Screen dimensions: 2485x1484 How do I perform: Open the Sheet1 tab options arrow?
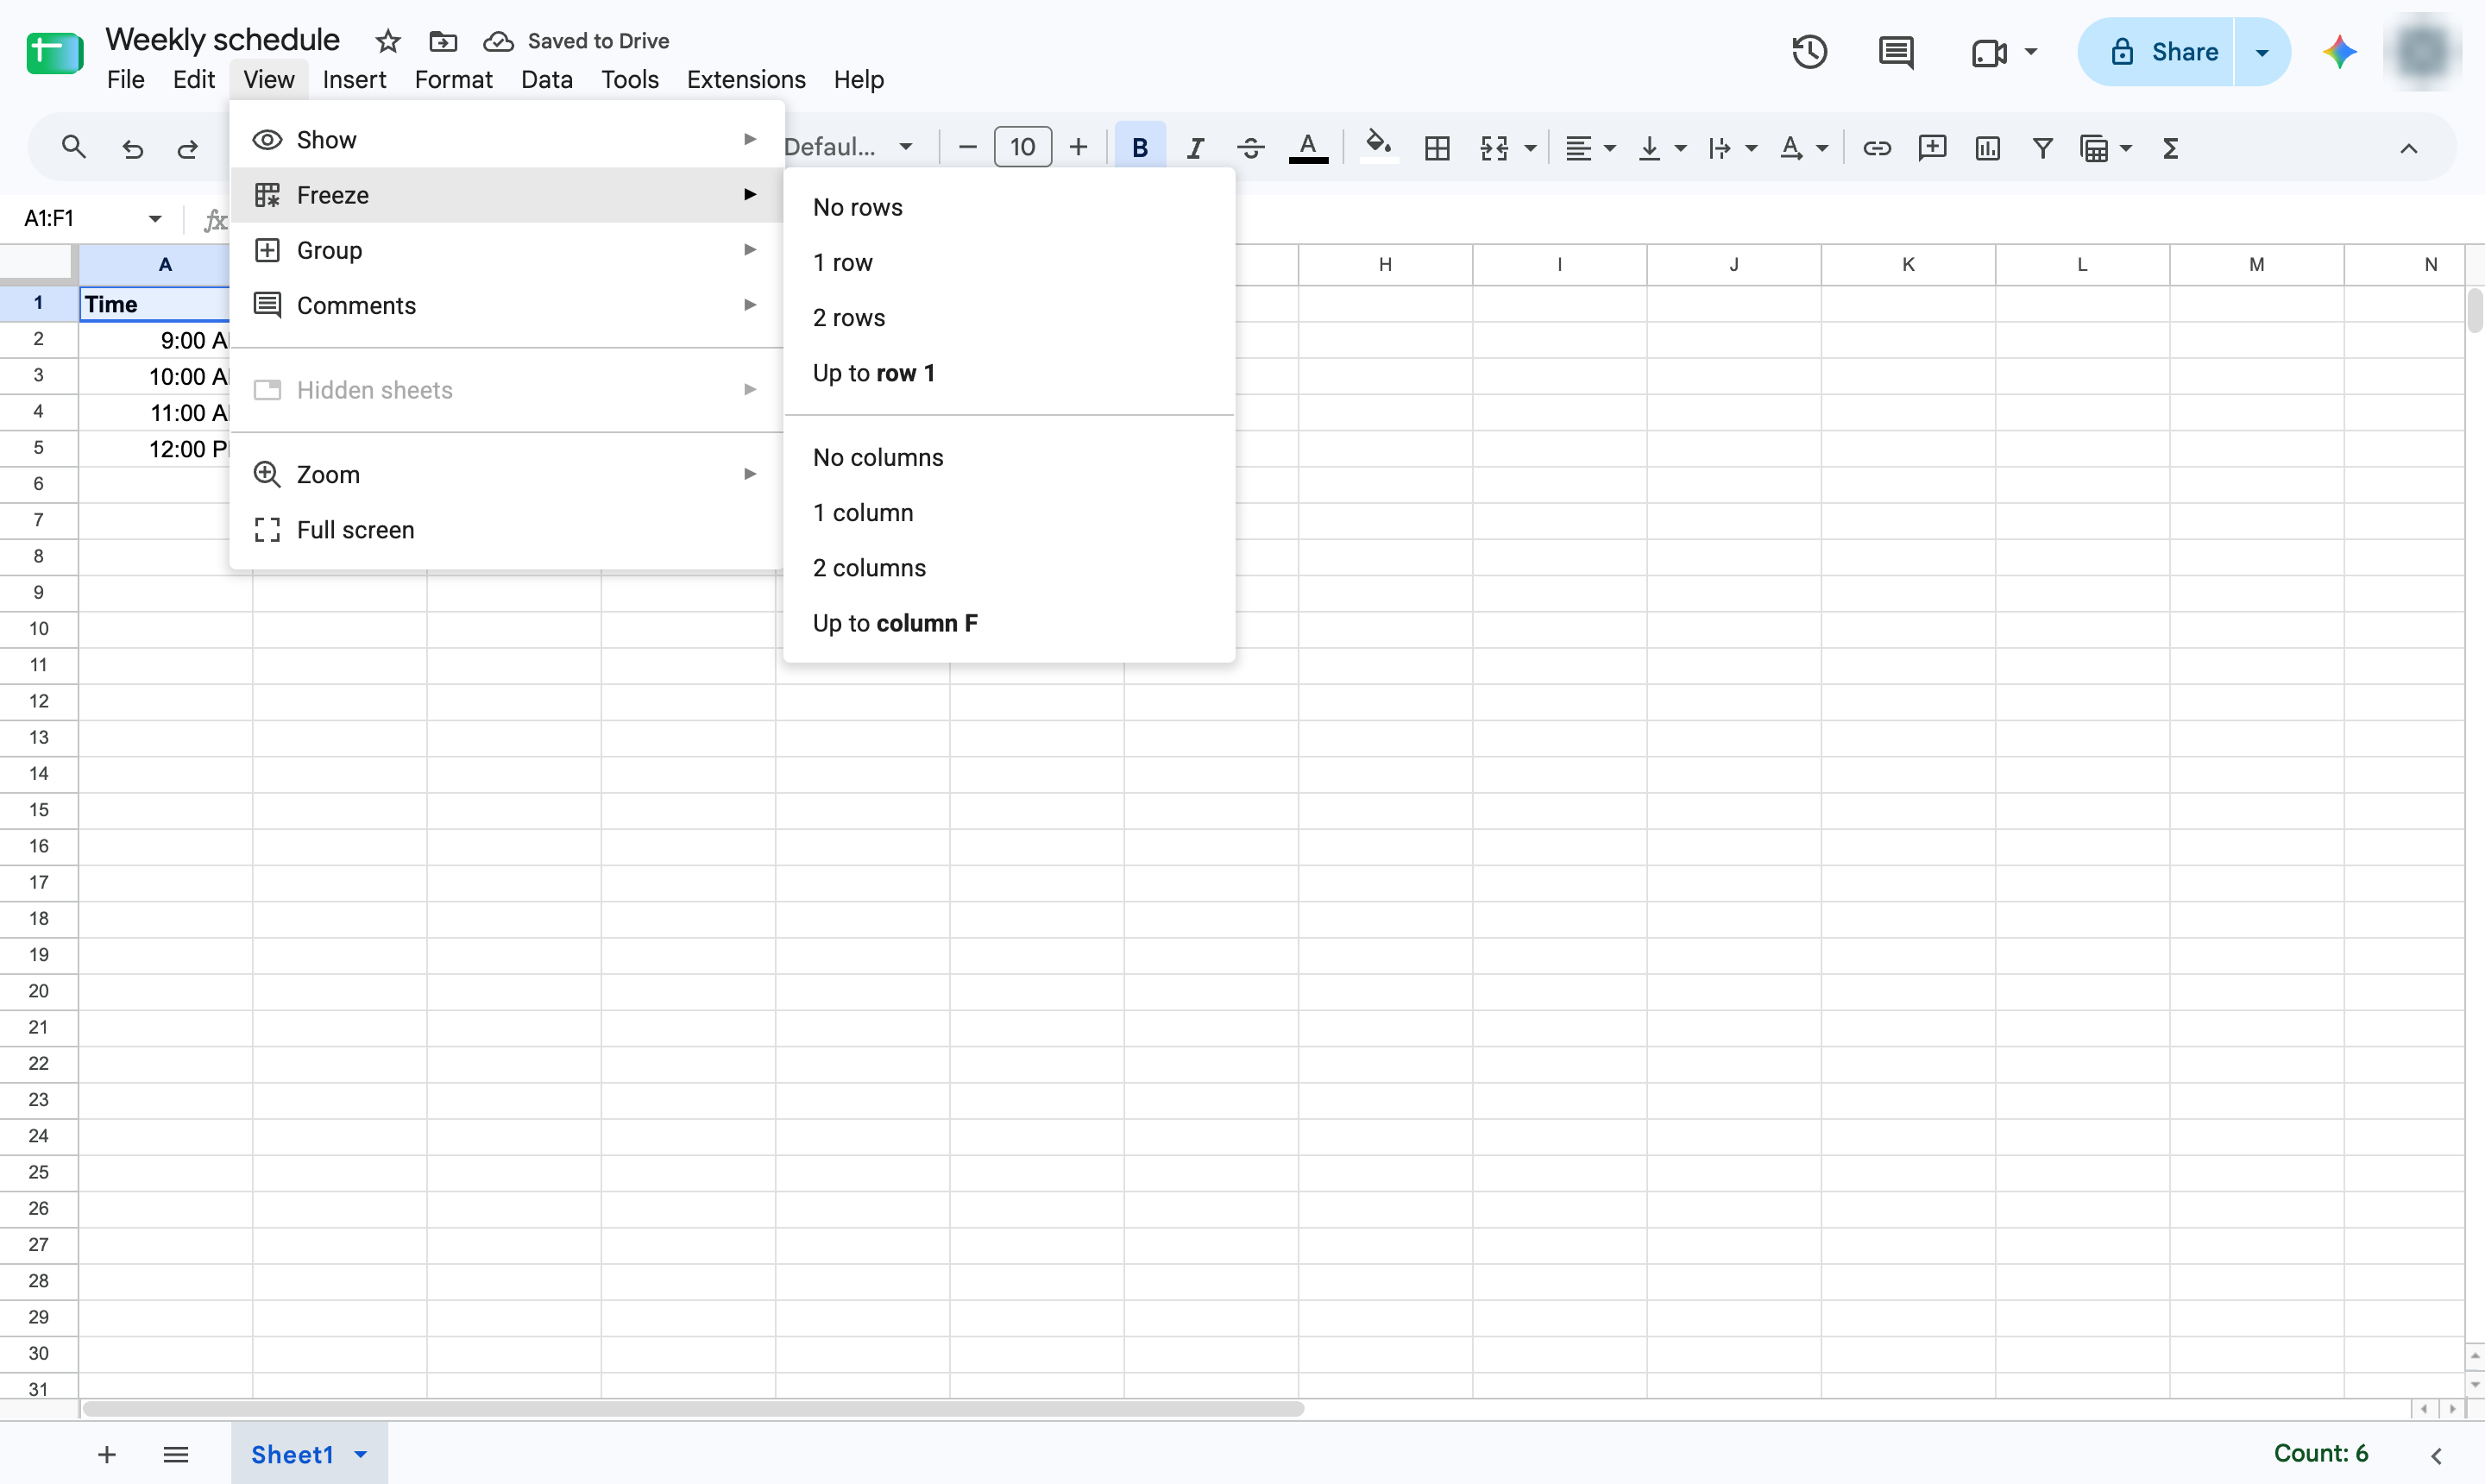pos(361,1454)
